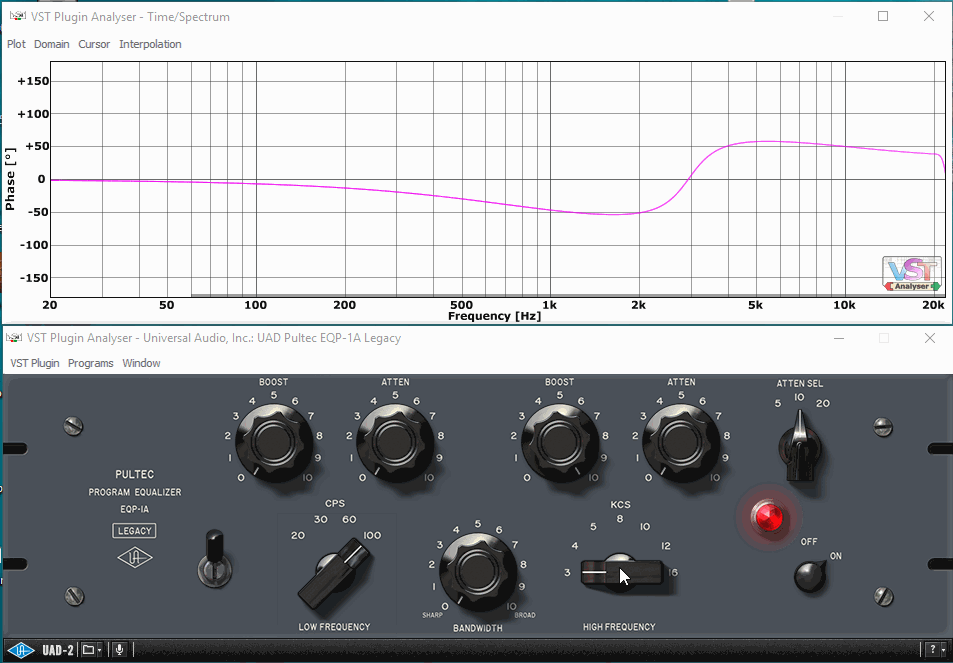Image resolution: width=953 pixels, height=663 pixels.
Task: Click the 60 label on the CPS selector
Action: point(349,520)
